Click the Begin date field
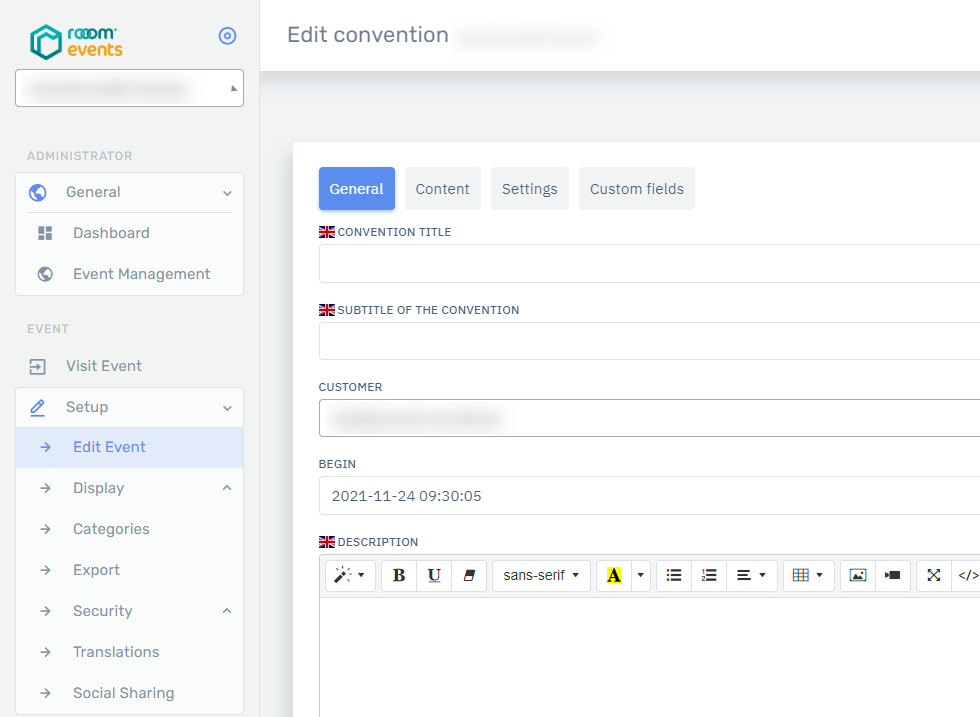 (x=649, y=496)
